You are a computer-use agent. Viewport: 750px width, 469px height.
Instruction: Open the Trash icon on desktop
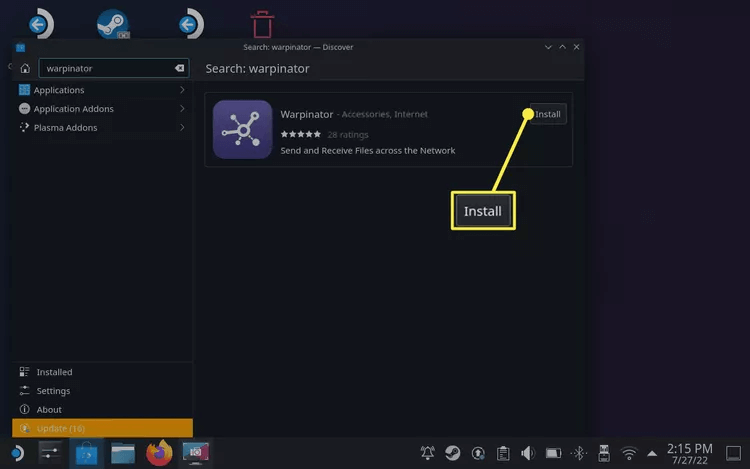262,24
